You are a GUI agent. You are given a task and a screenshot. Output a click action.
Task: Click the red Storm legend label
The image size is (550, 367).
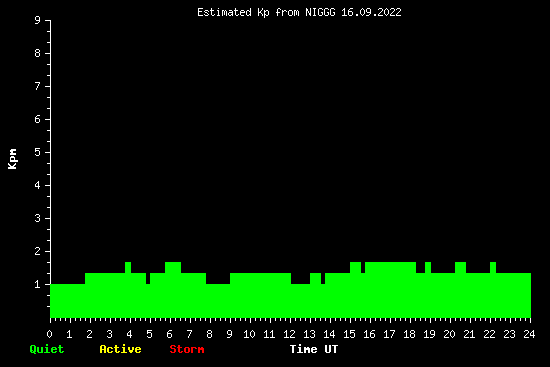187,349
